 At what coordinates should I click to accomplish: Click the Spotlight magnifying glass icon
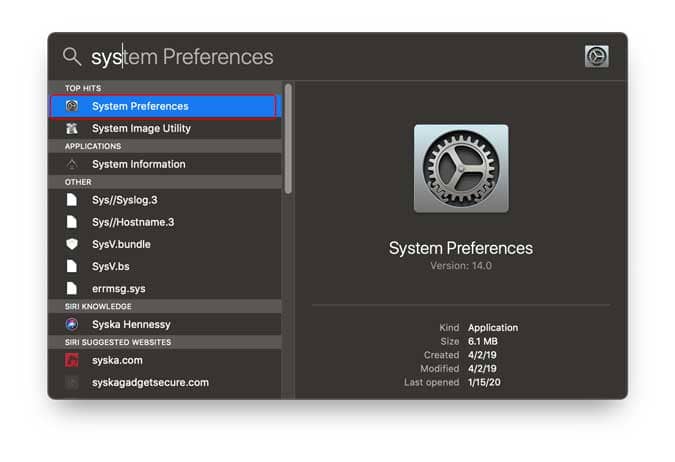point(72,56)
